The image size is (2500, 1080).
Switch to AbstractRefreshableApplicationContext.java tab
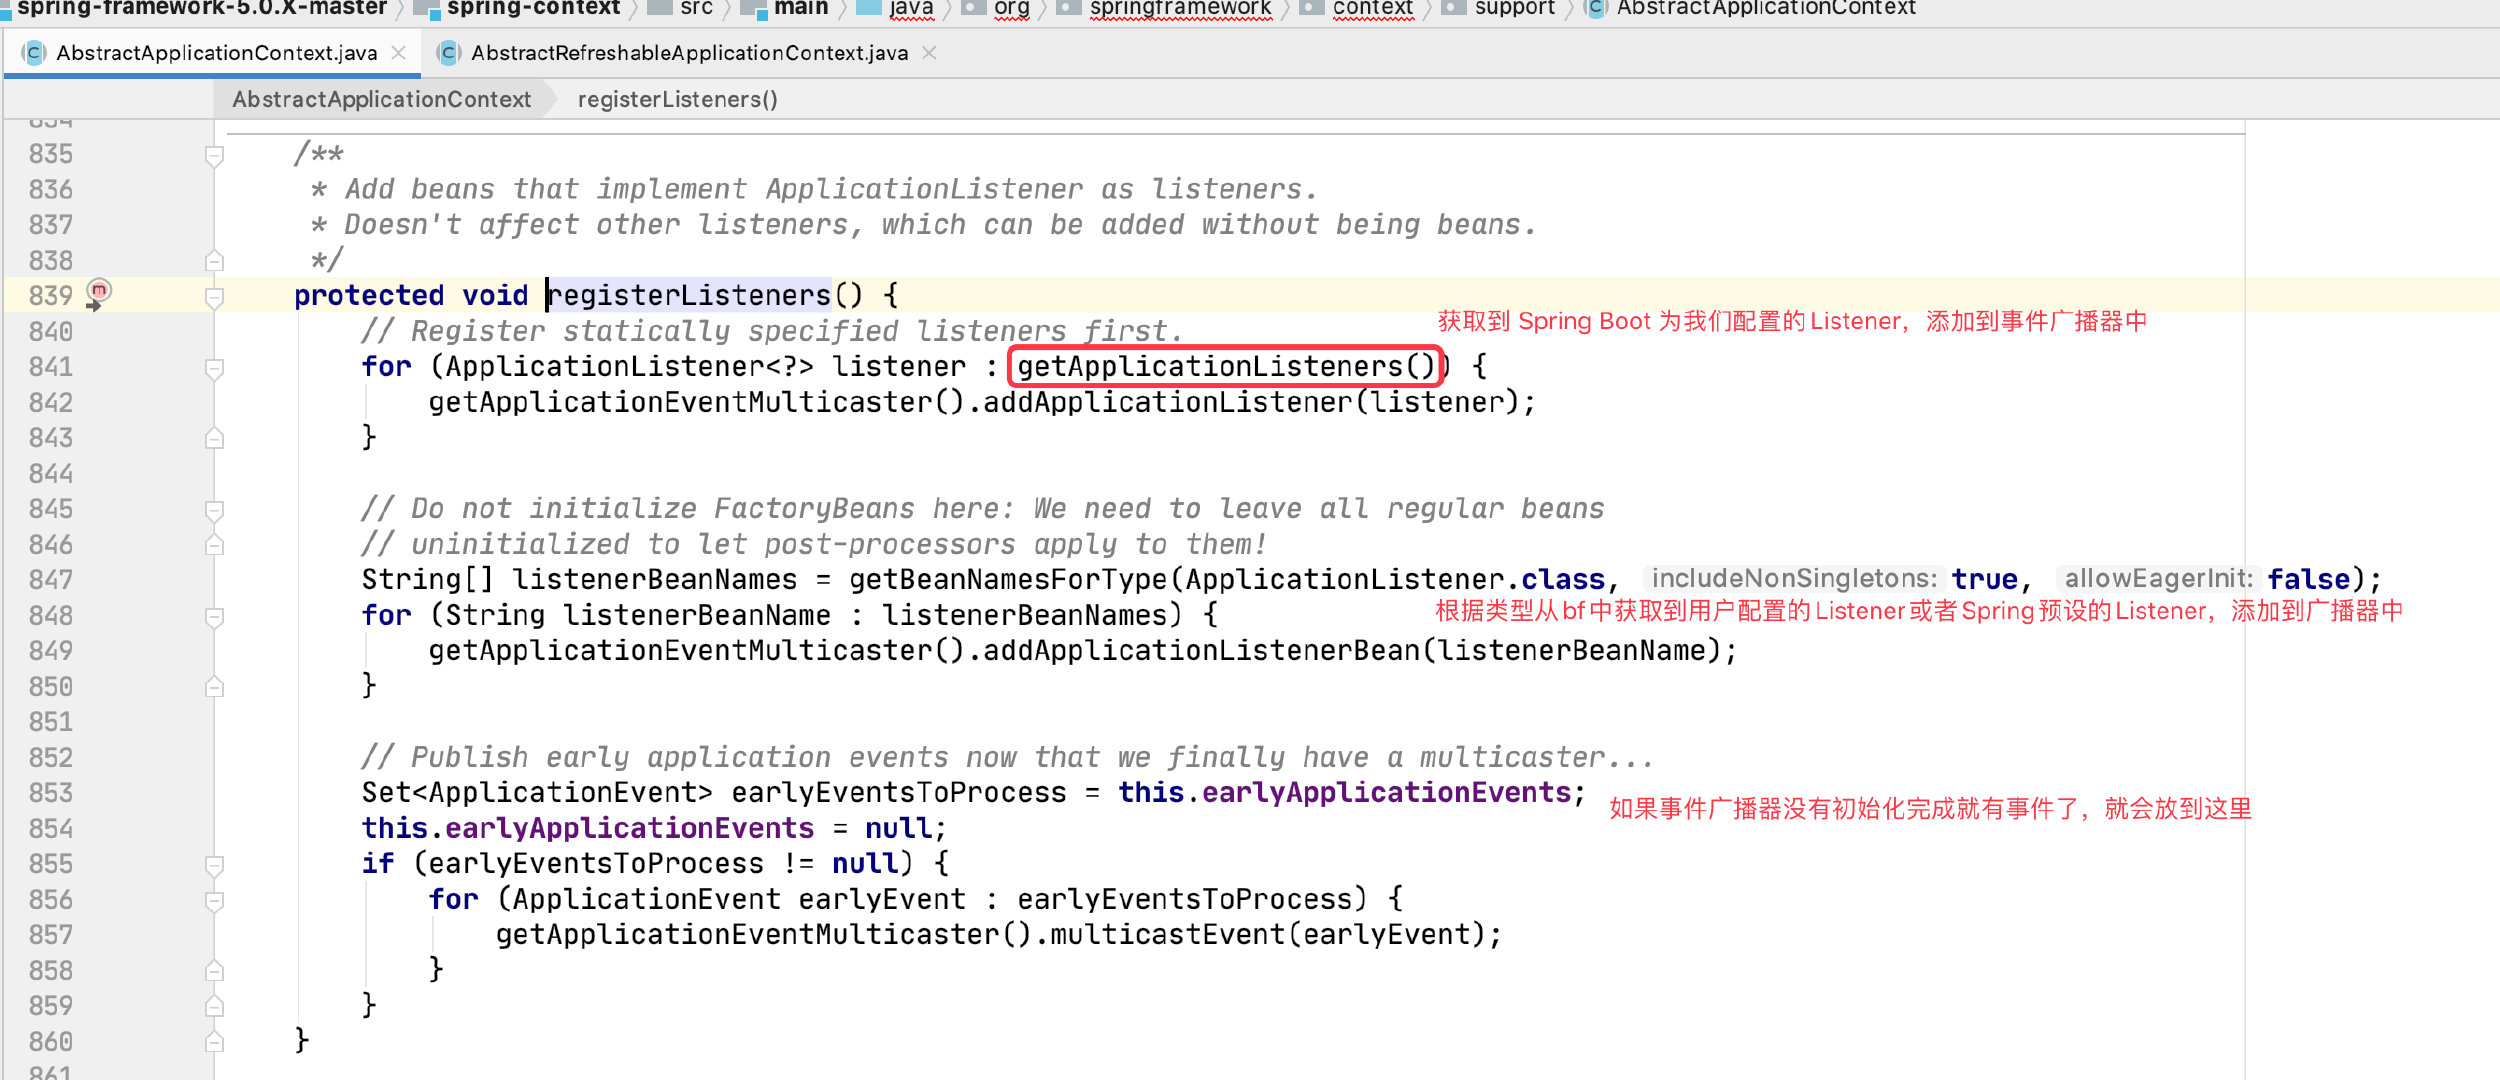689,53
